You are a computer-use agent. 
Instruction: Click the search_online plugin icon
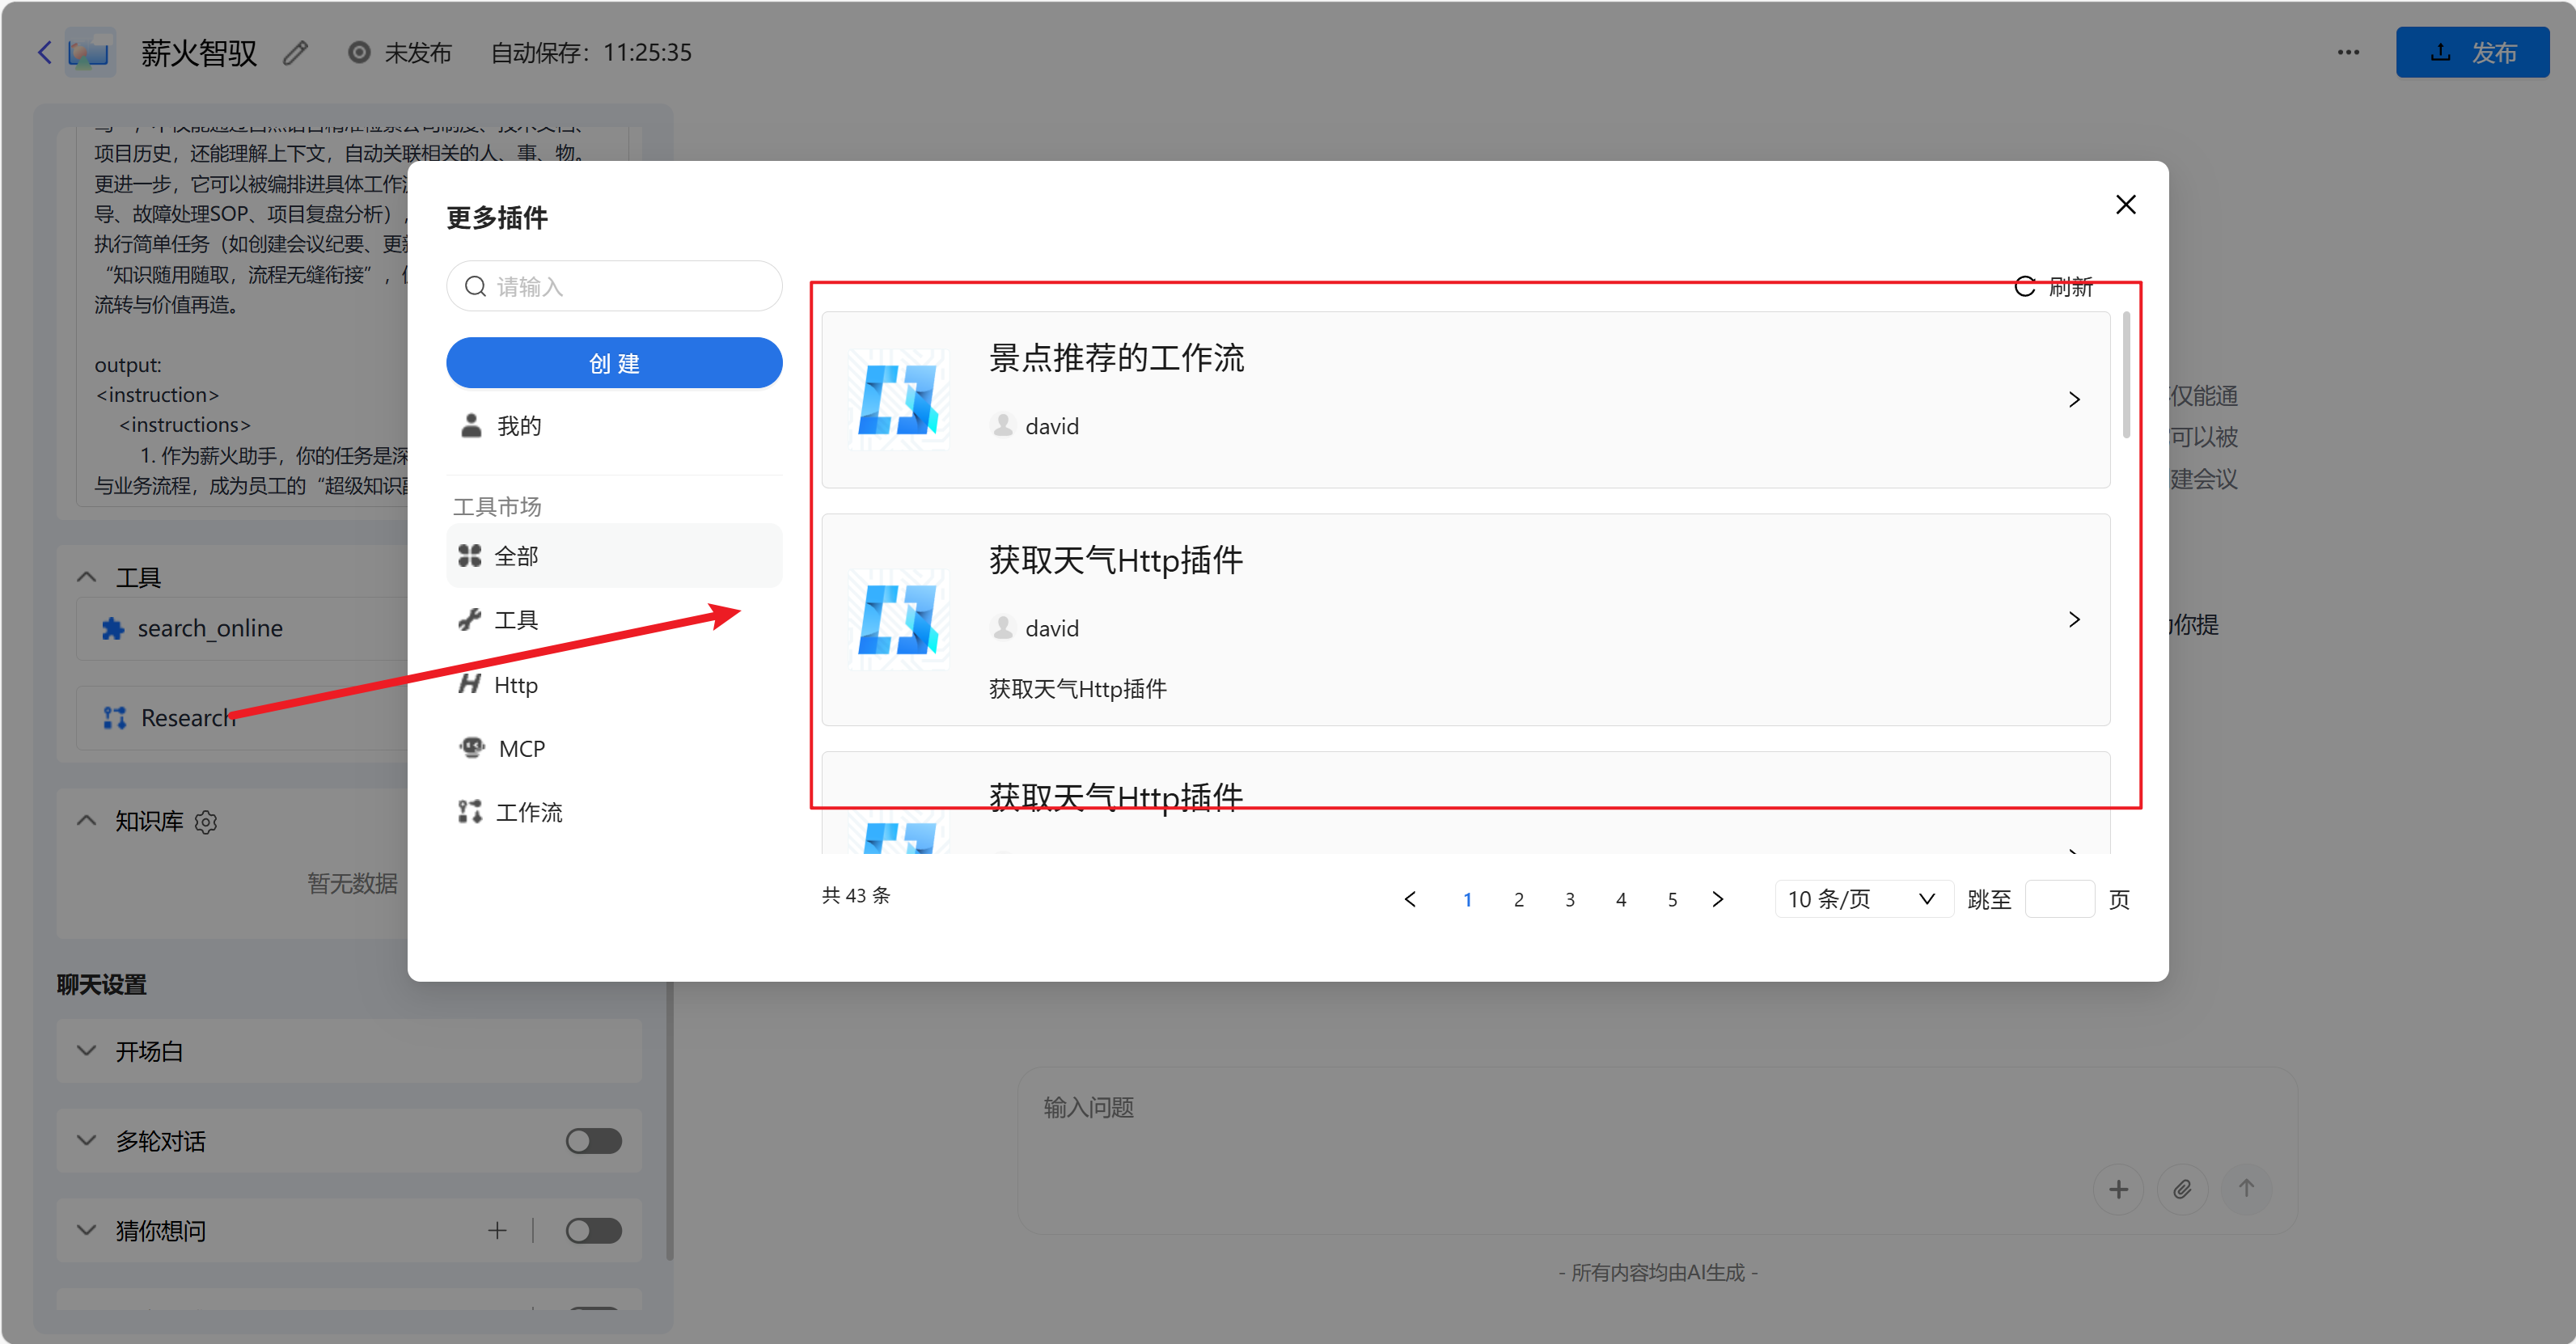[x=113, y=628]
